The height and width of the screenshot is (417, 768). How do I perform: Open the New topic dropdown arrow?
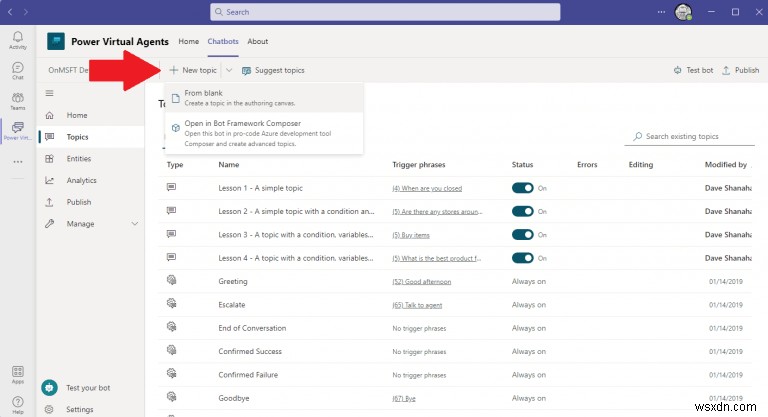pos(229,71)
